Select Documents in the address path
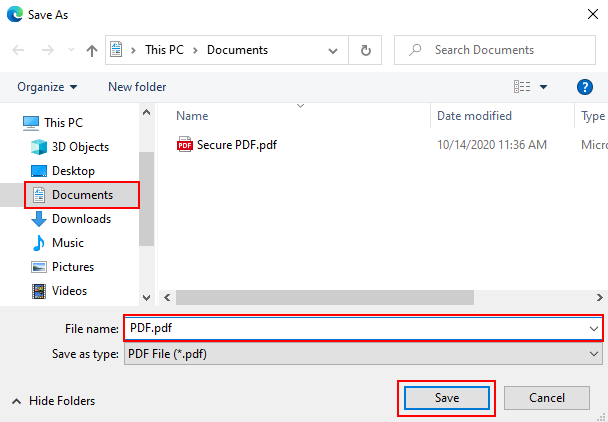 [237, 50]
